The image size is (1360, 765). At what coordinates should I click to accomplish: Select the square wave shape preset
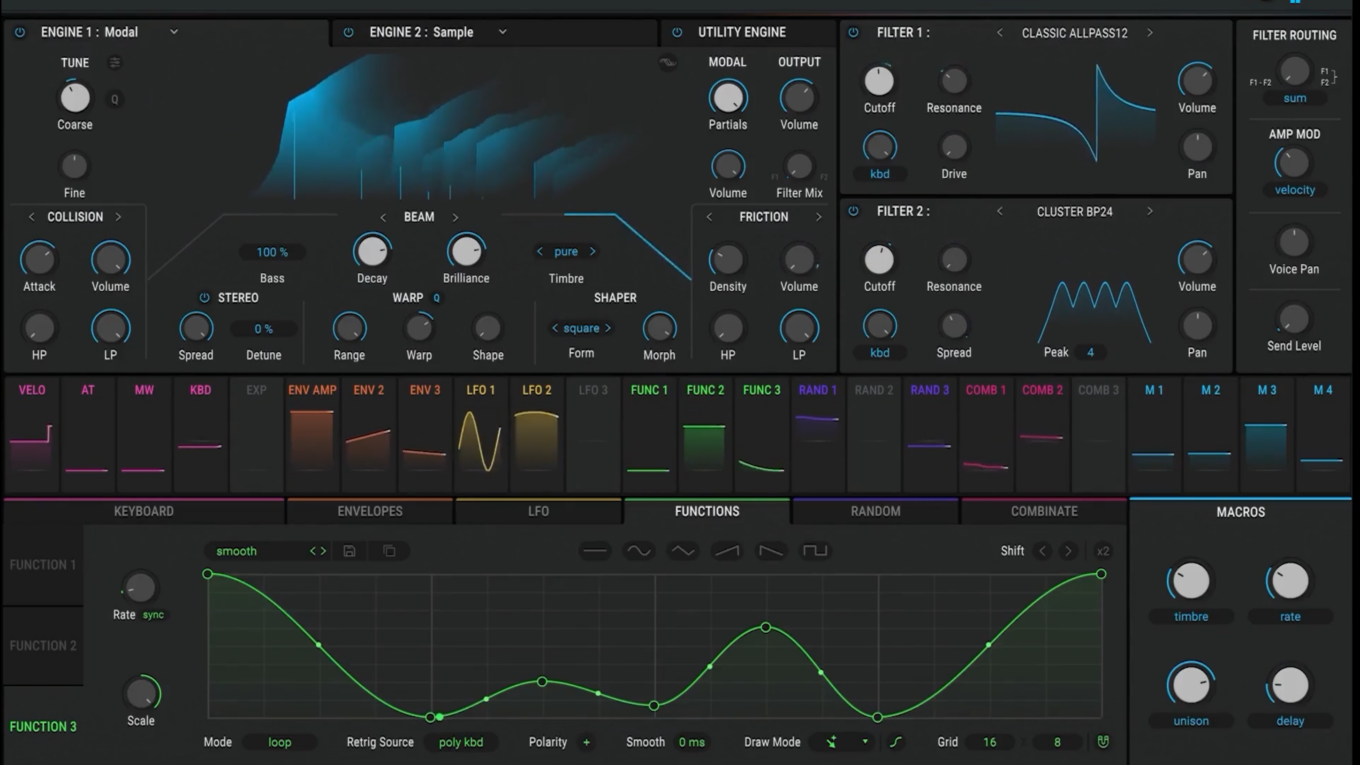pyautogui.click(x=815, y=551)
